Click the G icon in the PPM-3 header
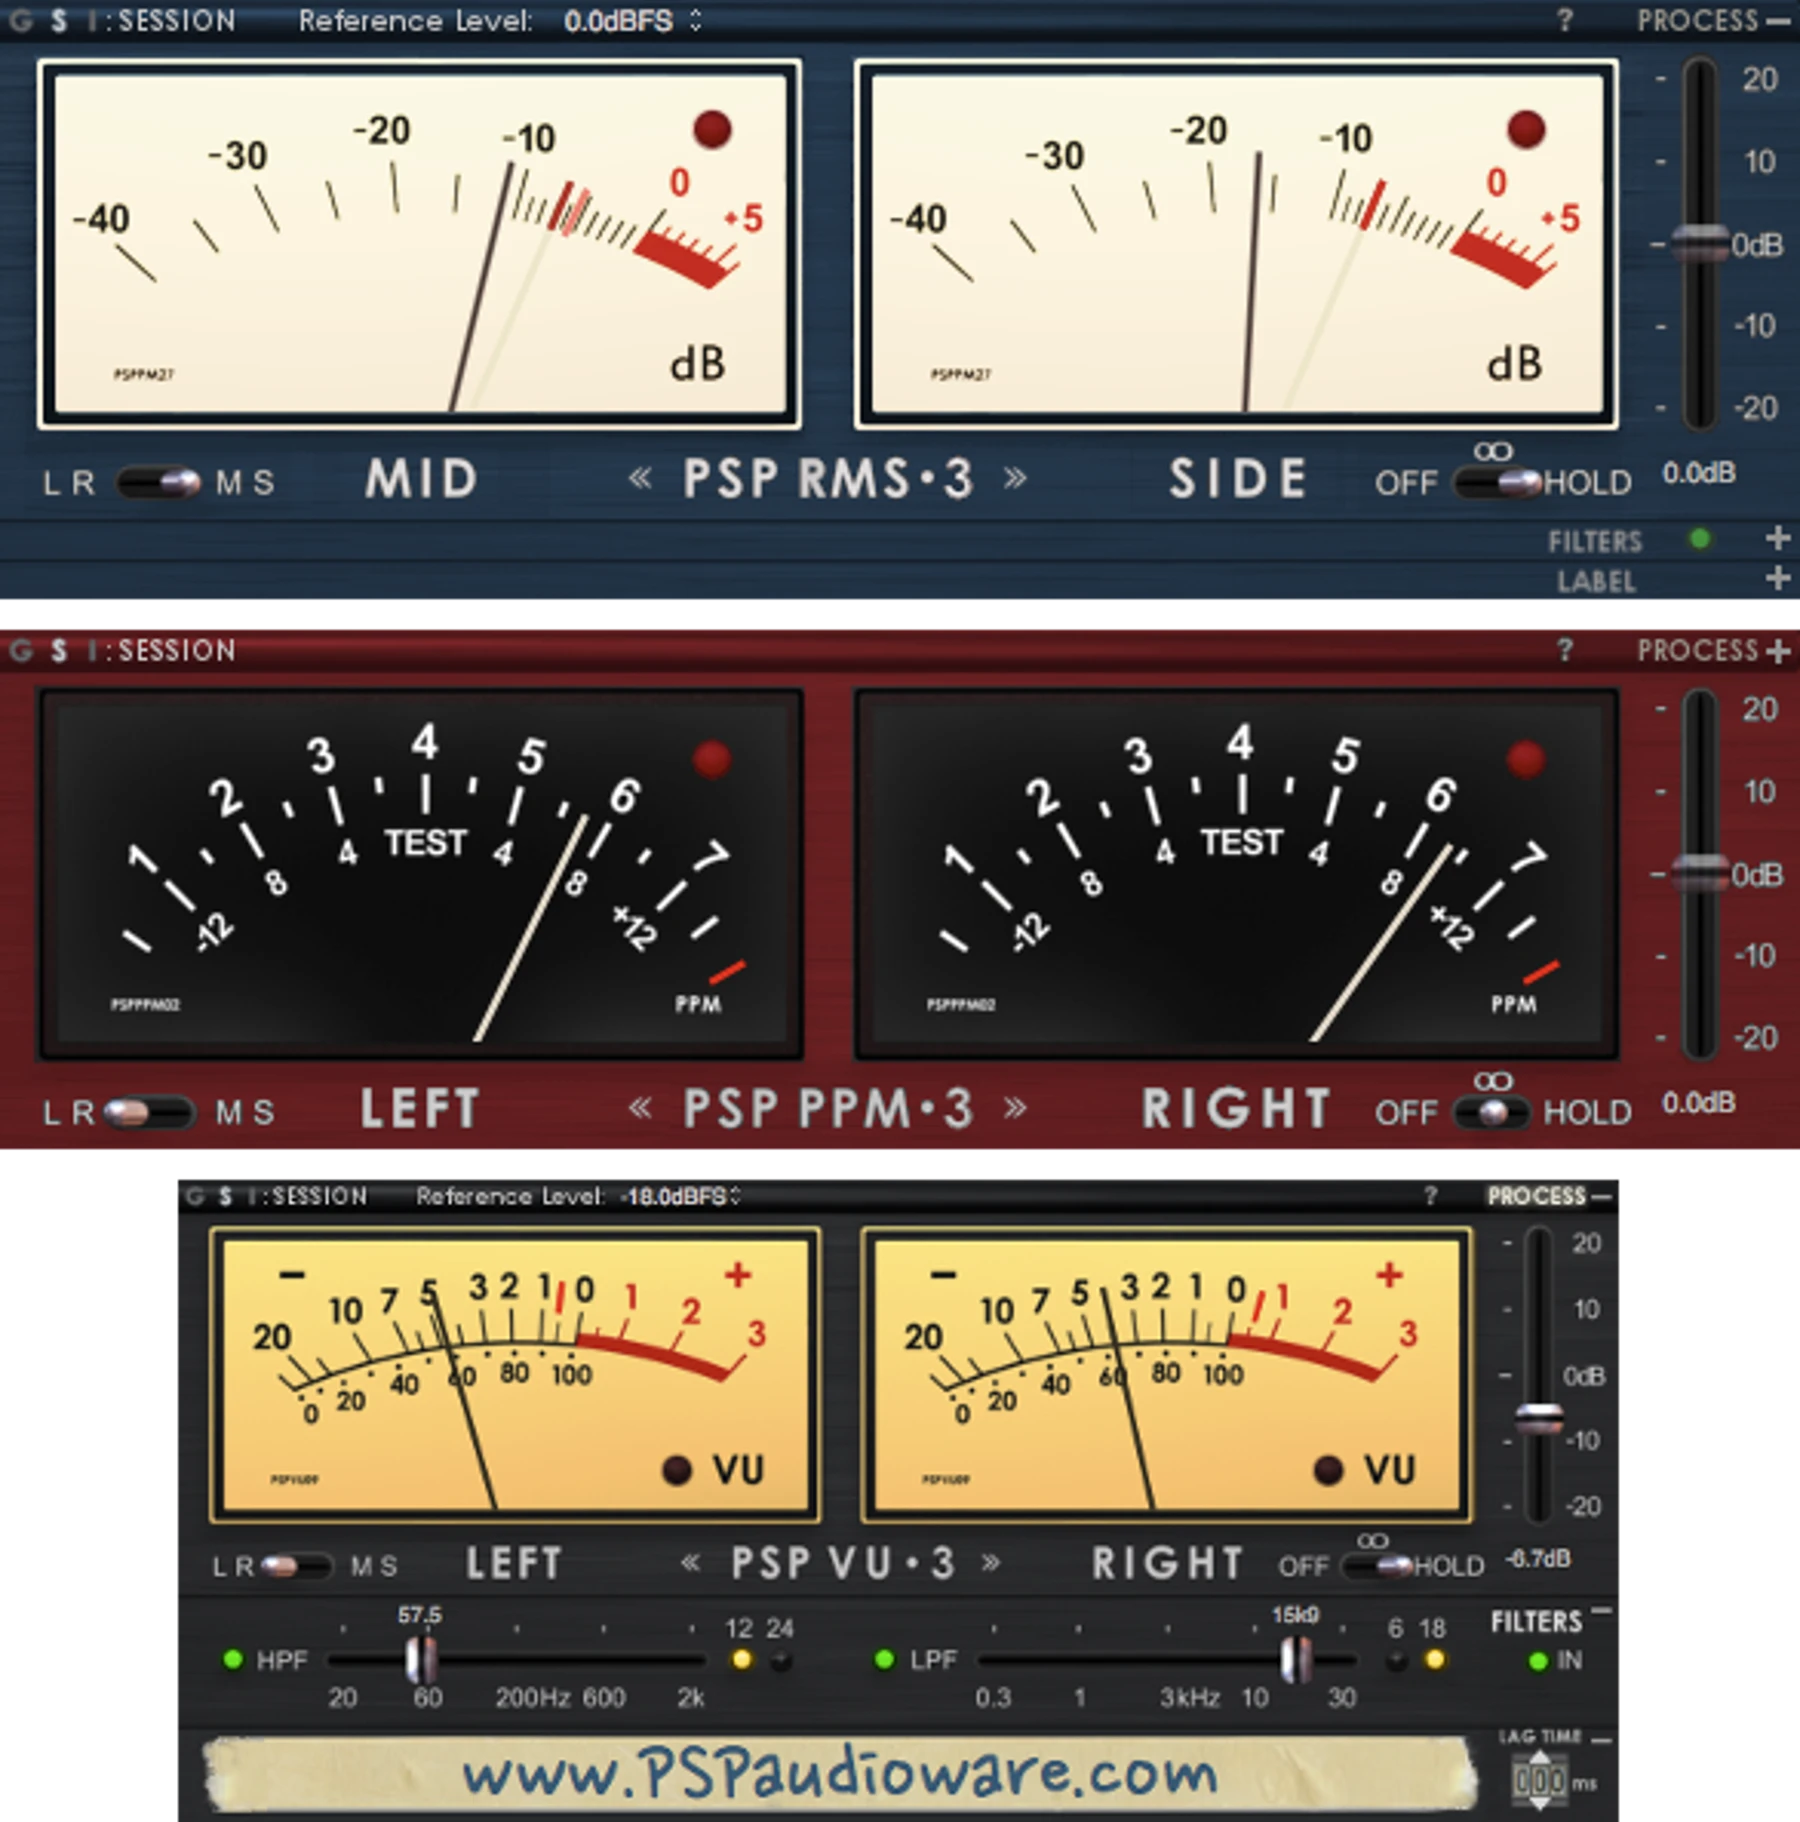The width and height of the screenshot is (1800, 1822). pos(21,651)
